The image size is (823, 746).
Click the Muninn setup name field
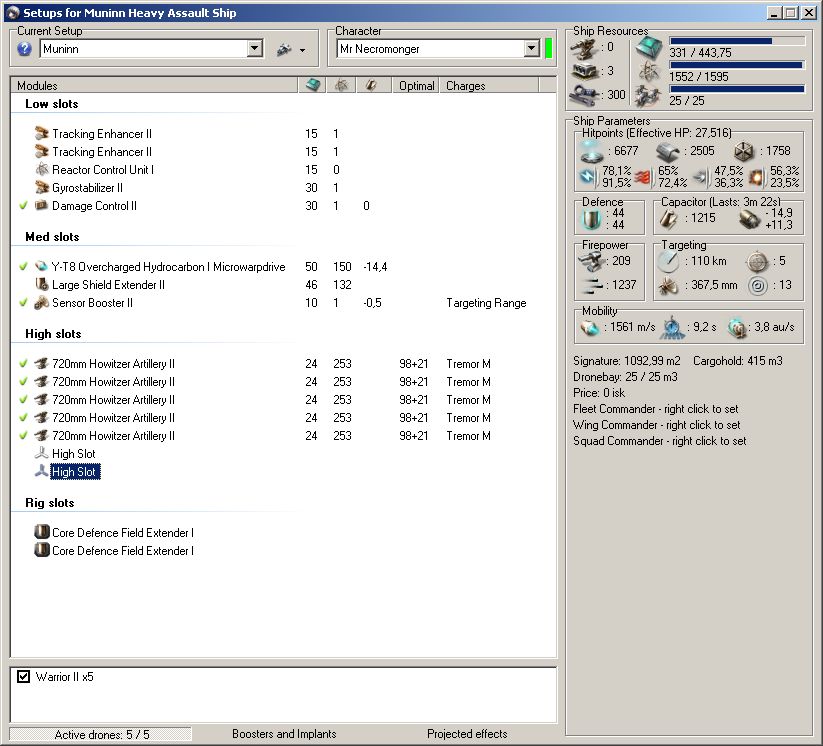[x=143, y=49]
